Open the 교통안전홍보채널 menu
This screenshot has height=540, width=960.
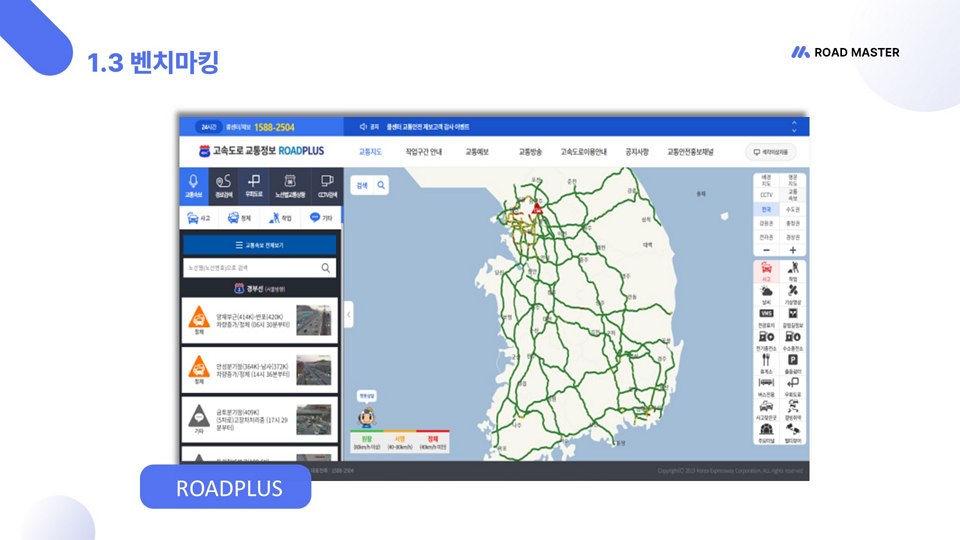coord(690,152)
